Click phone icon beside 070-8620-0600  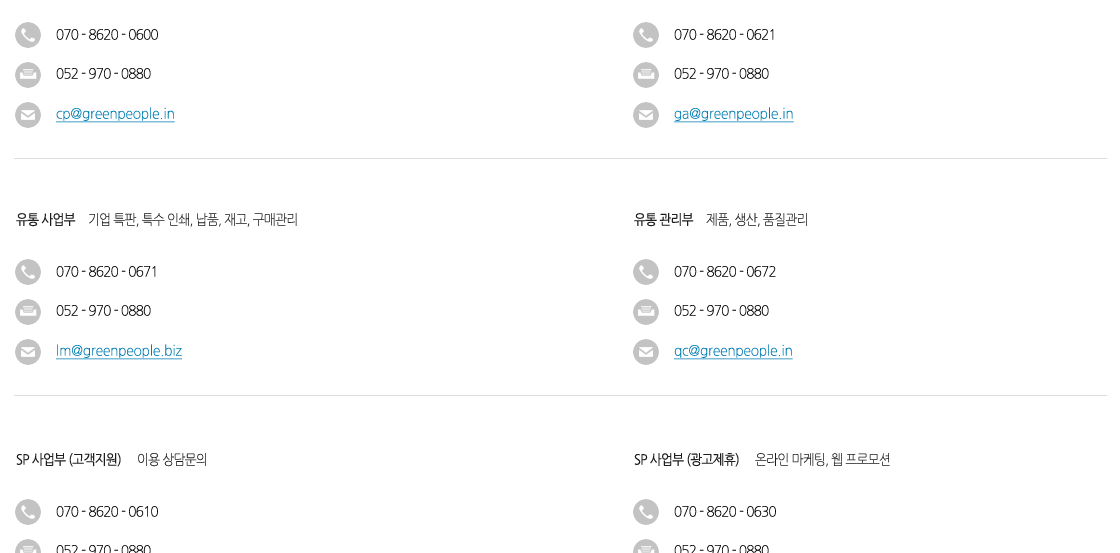coord(28,35)
